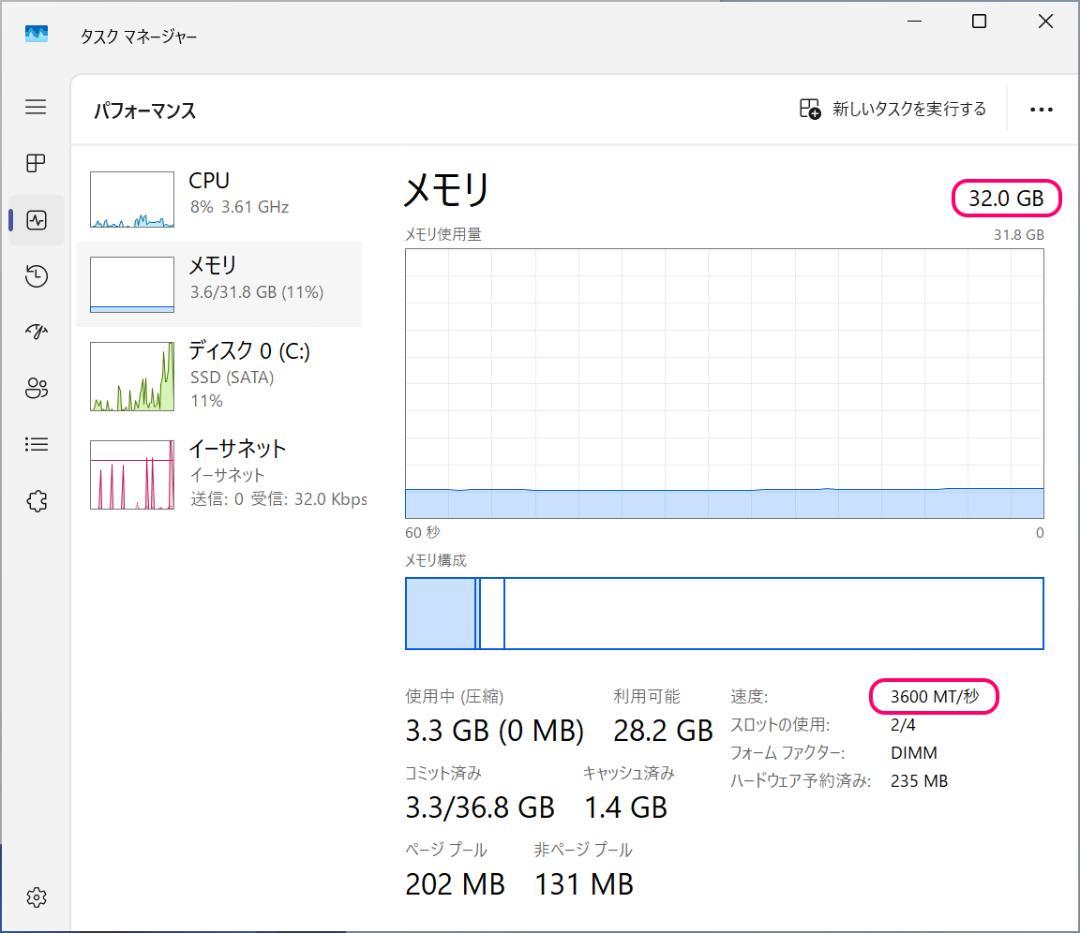Select the Performance pulse icon in sidebar
Screen dimensions: 1080x933
pyautogui.click(x=36, y=220)
